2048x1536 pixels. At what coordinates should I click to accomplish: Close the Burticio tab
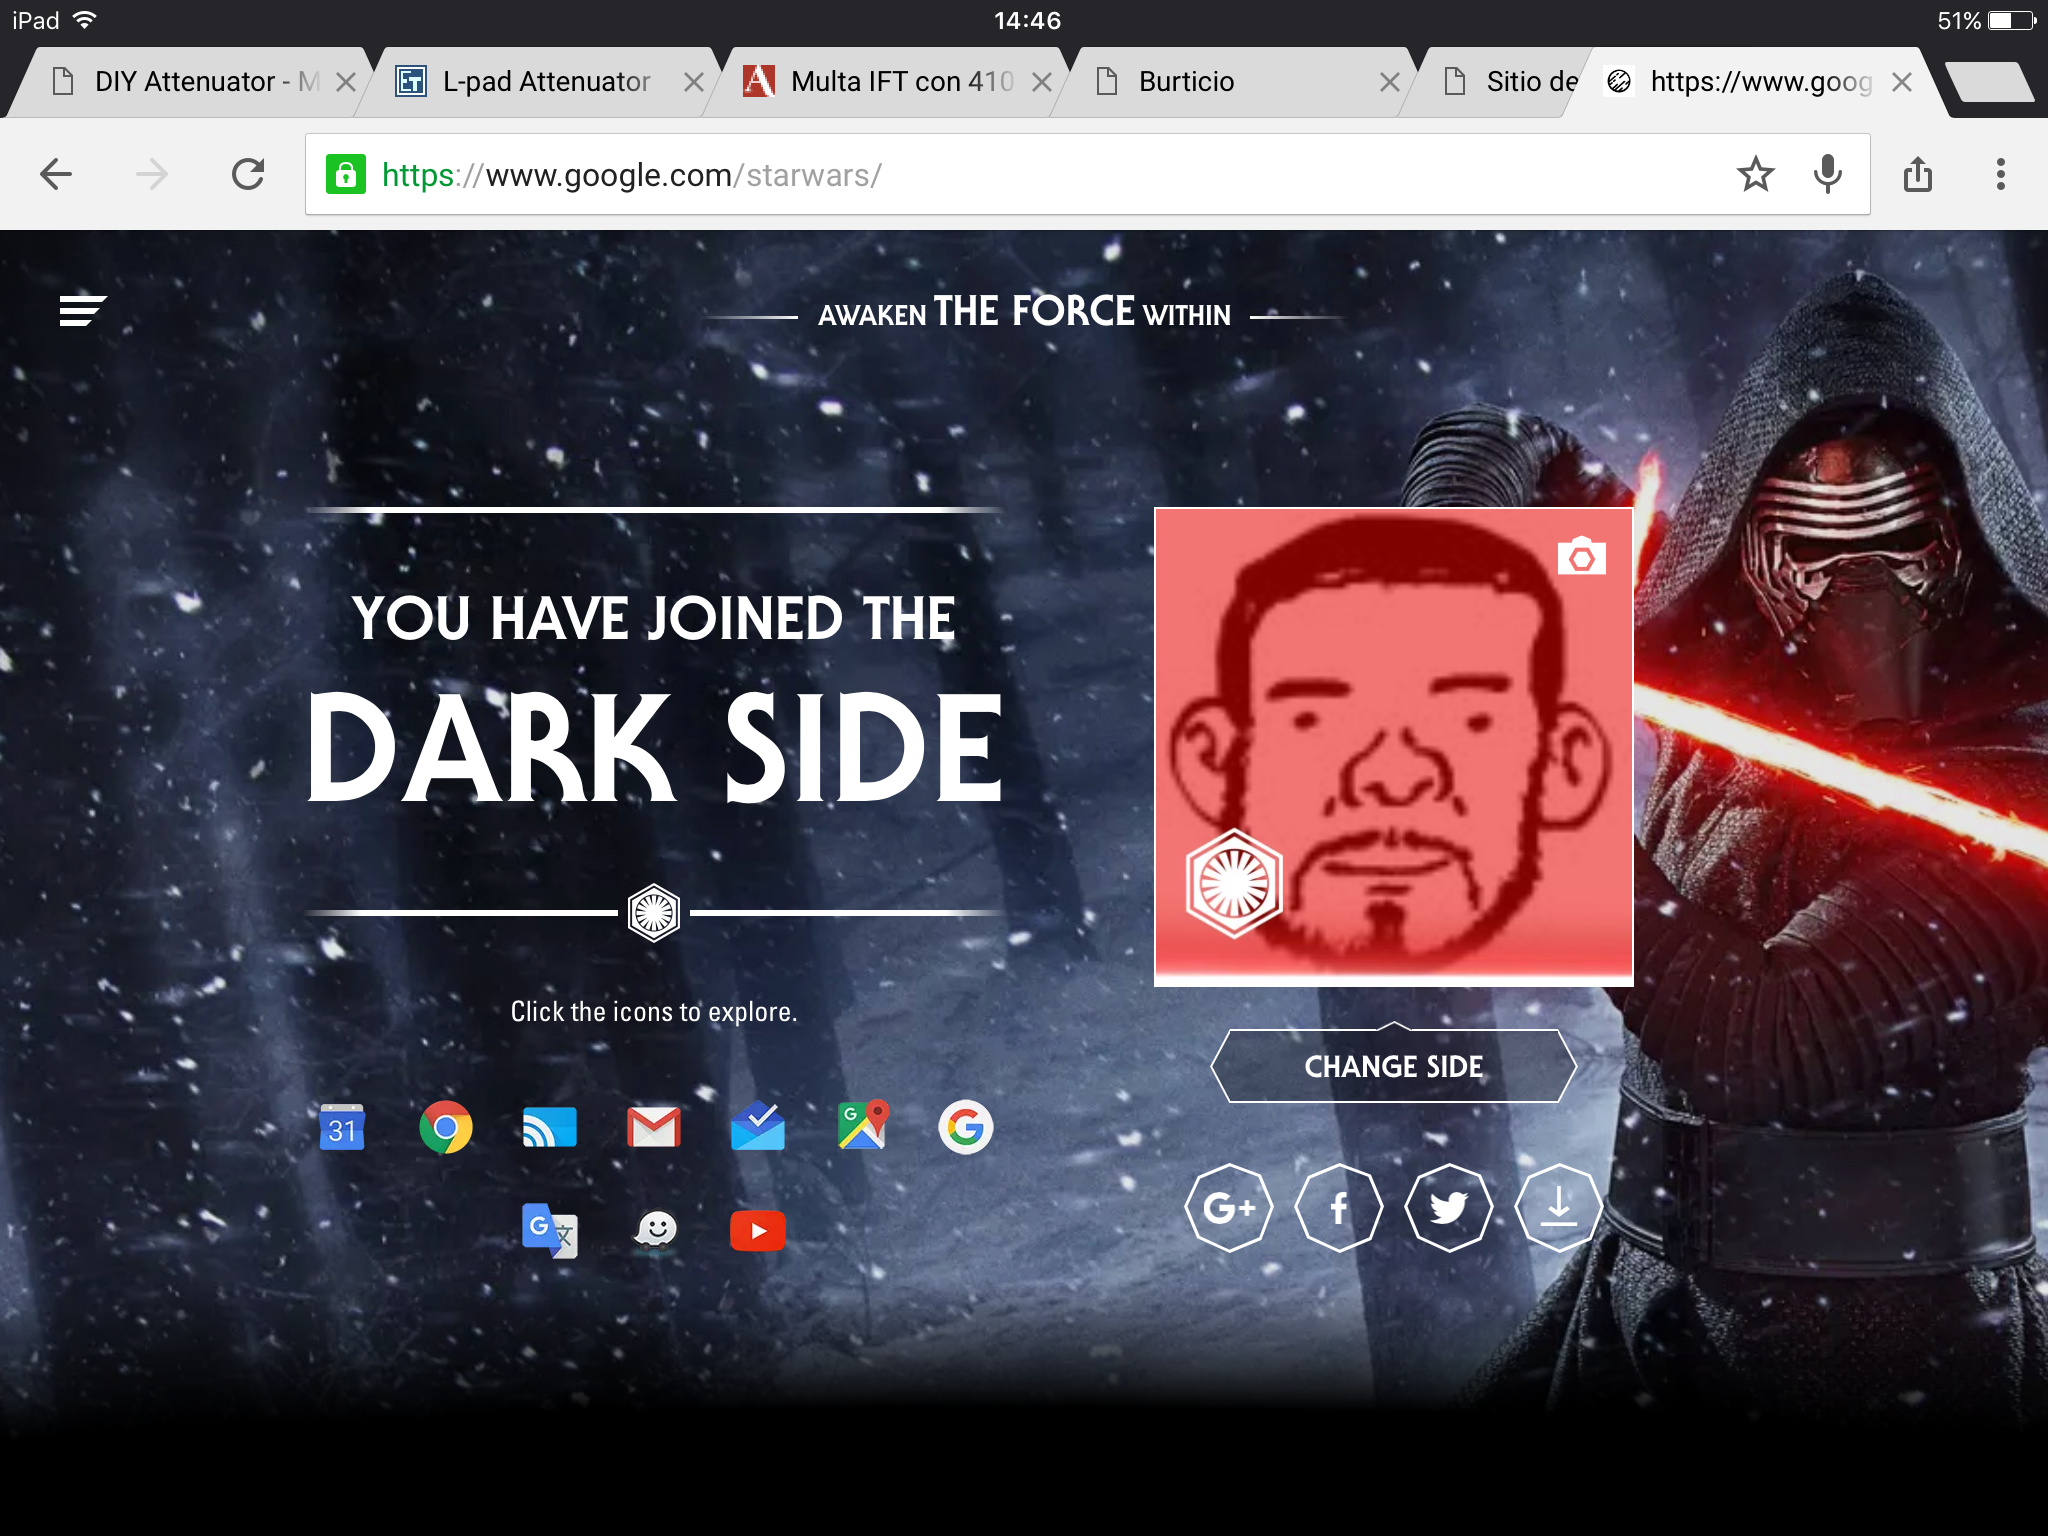(1390, 82)
